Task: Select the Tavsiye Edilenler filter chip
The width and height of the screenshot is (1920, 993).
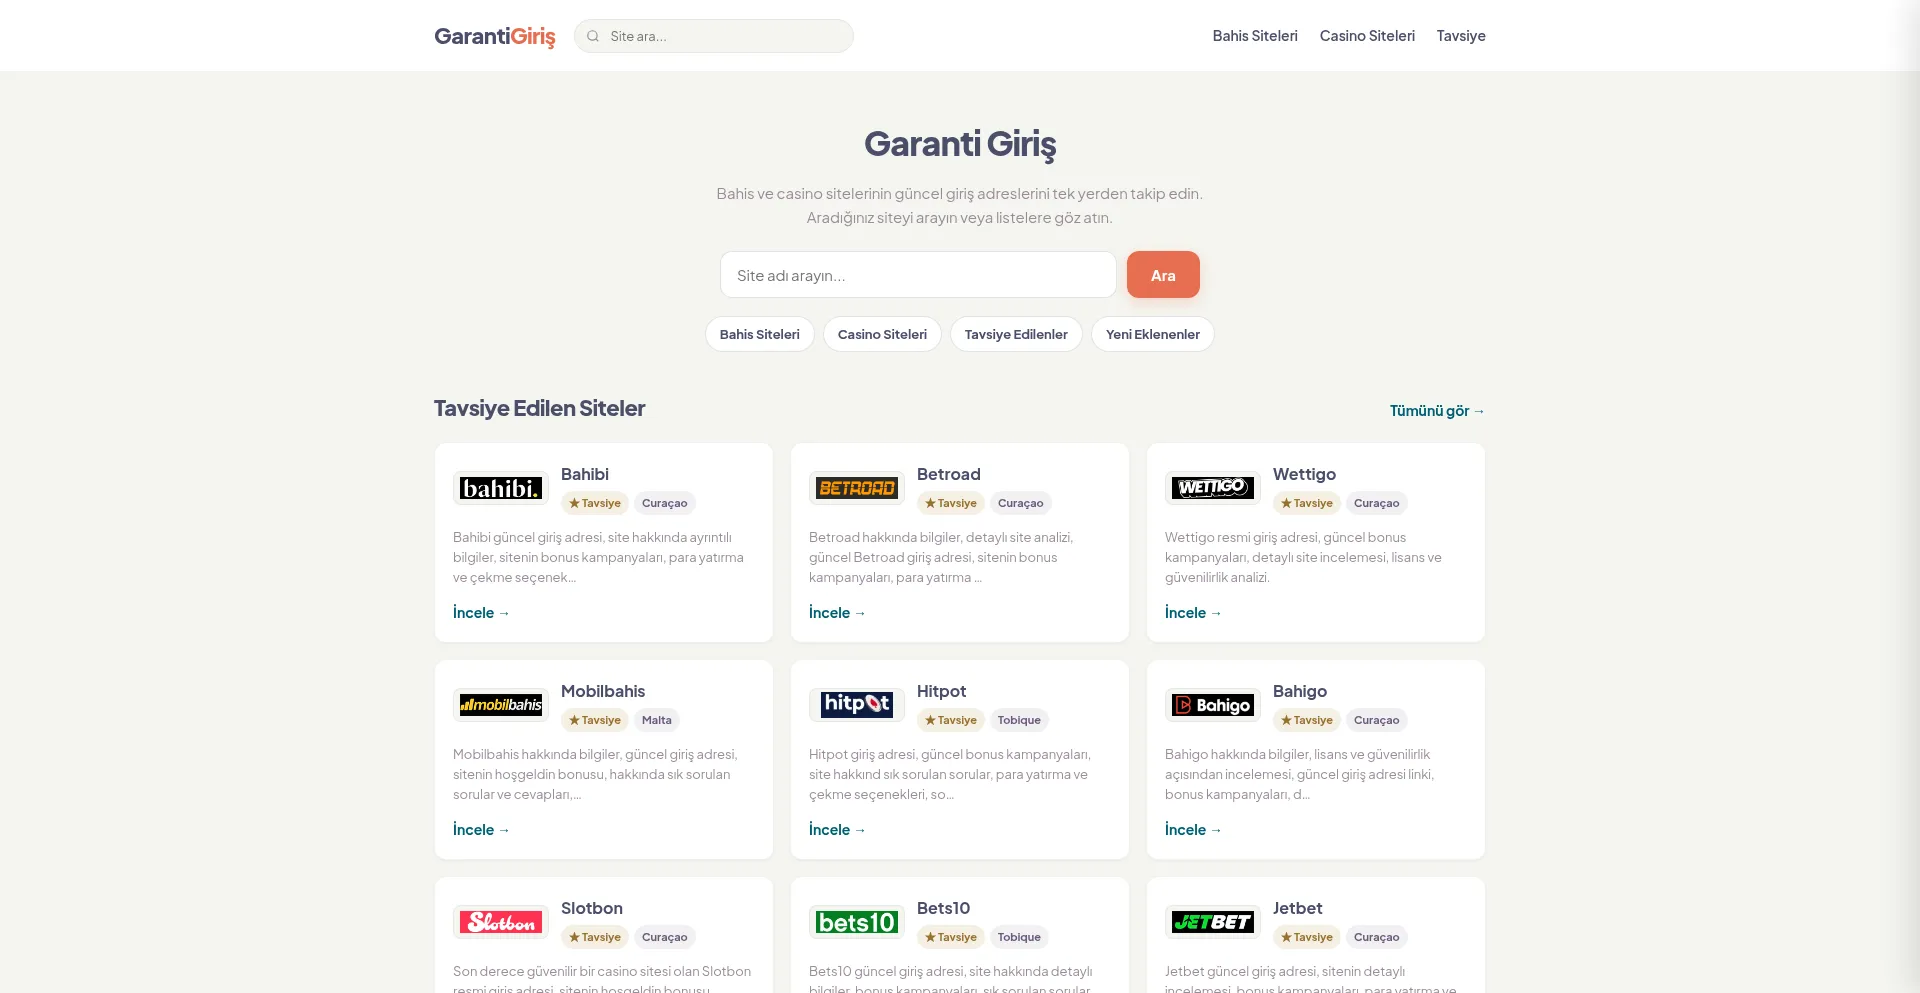Action: (1016, 334)
